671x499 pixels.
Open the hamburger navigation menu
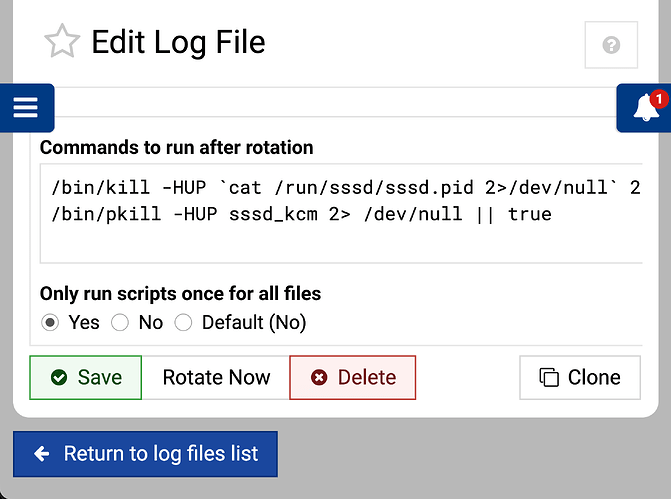pyautogui.click(x=26, y=108)
